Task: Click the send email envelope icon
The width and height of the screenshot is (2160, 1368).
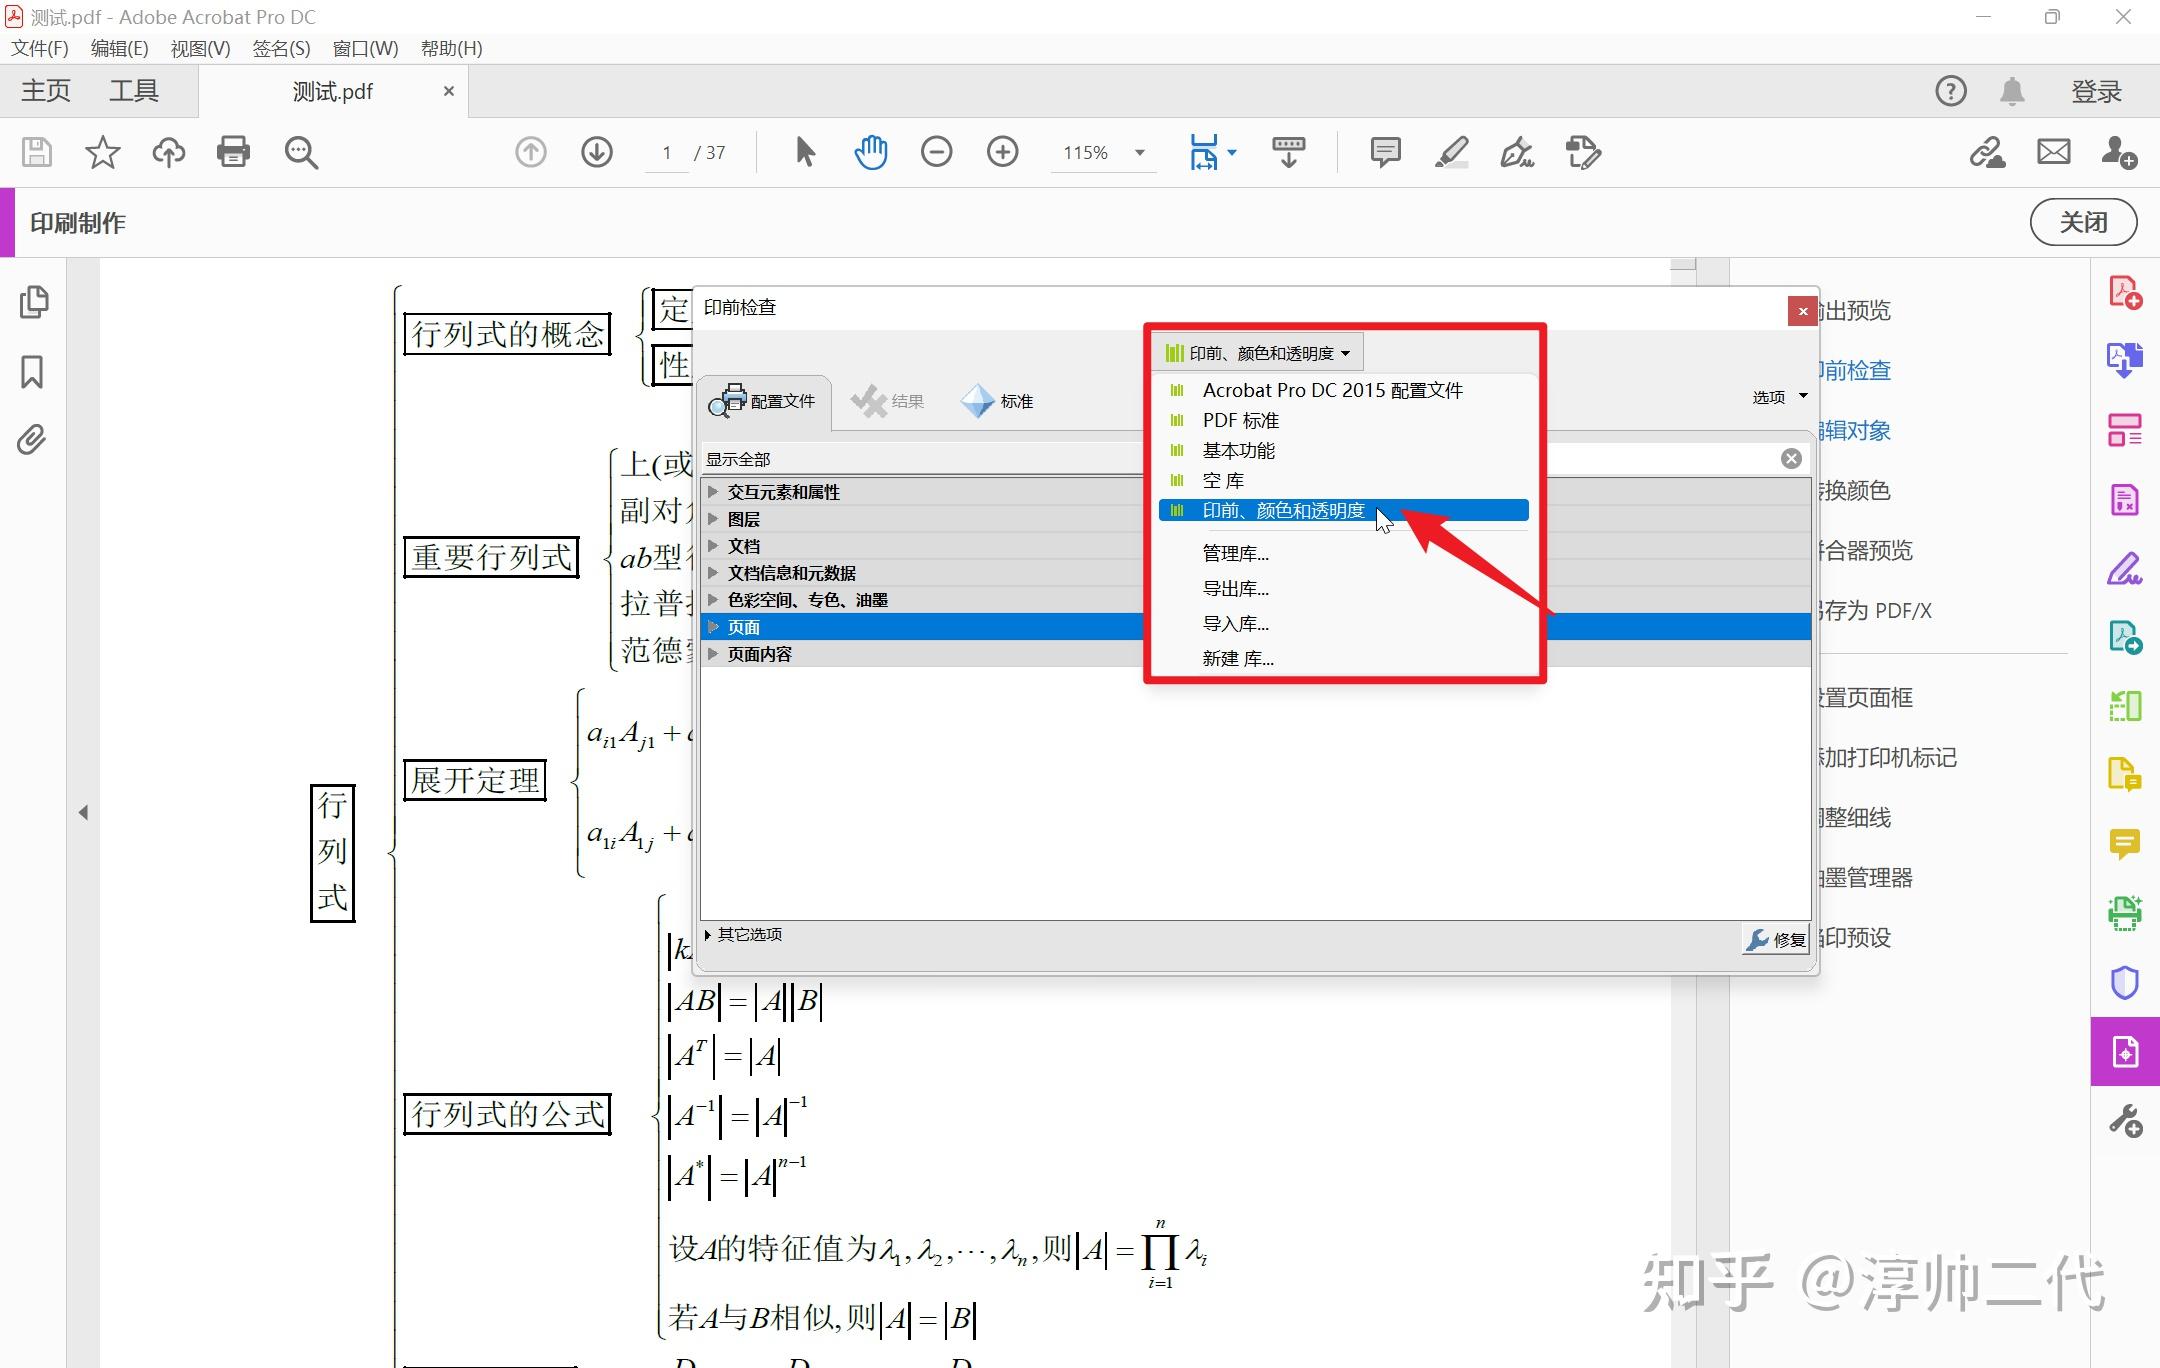Action: pyautogui.click(x=2053, y=152)
